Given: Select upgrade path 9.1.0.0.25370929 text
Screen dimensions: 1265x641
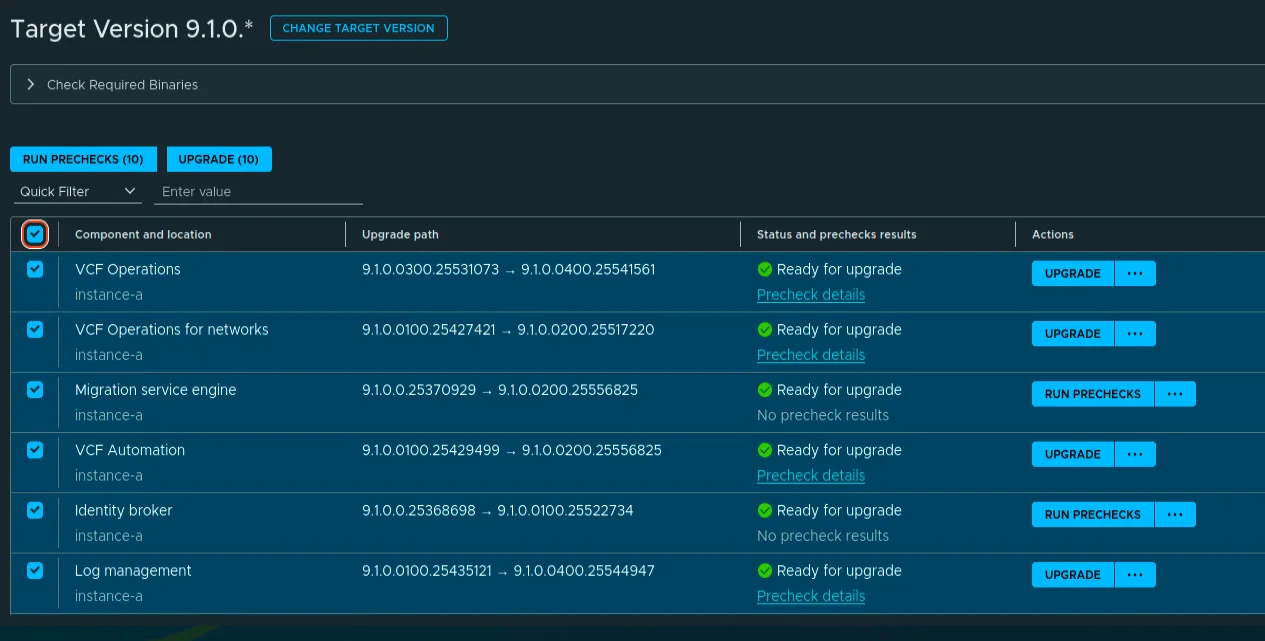Looking at the screenshot, I should pos(419,390).
